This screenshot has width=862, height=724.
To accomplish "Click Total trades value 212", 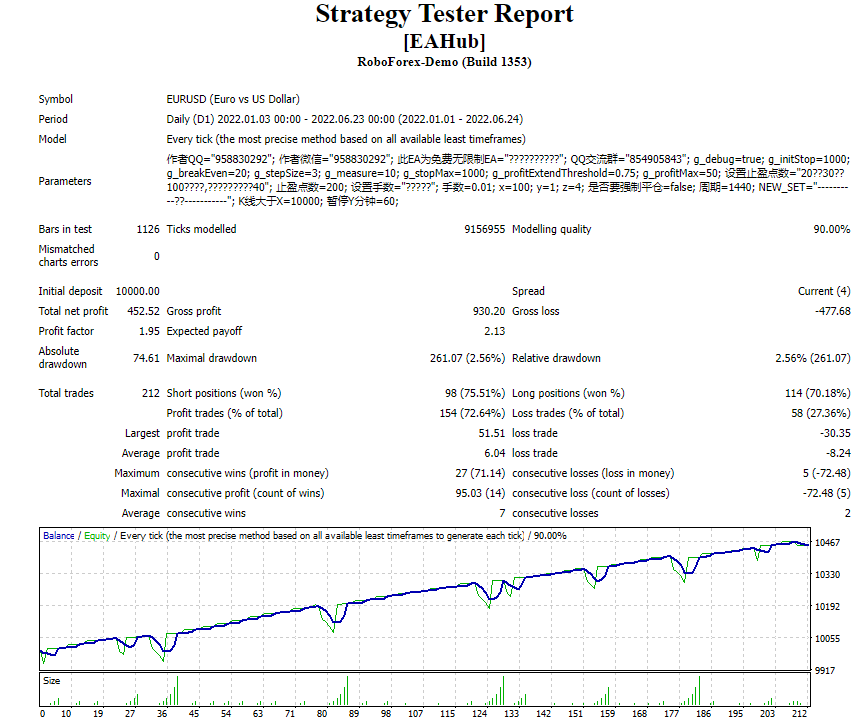I will [151, 393].
